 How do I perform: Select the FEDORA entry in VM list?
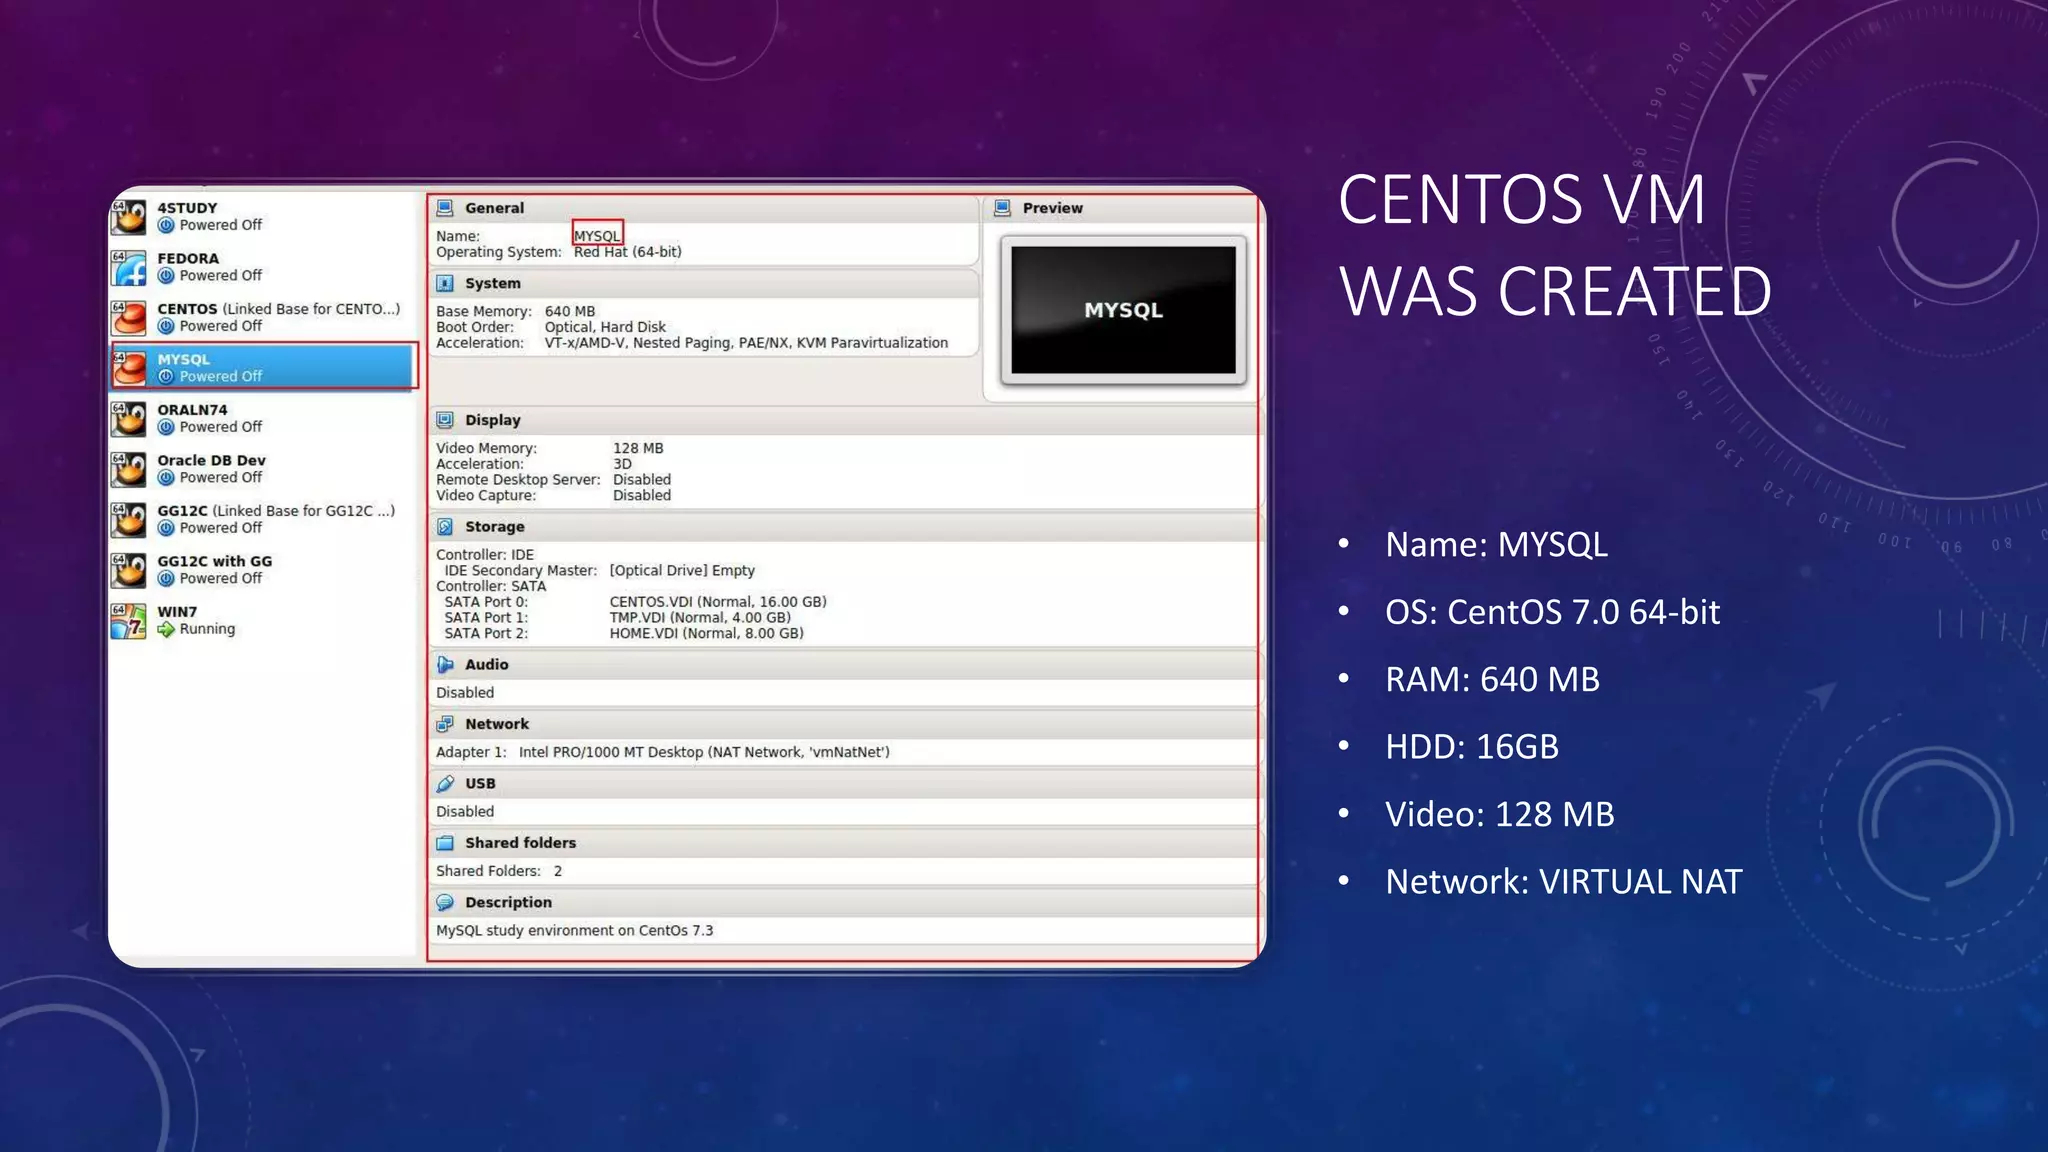coord(263,267)
